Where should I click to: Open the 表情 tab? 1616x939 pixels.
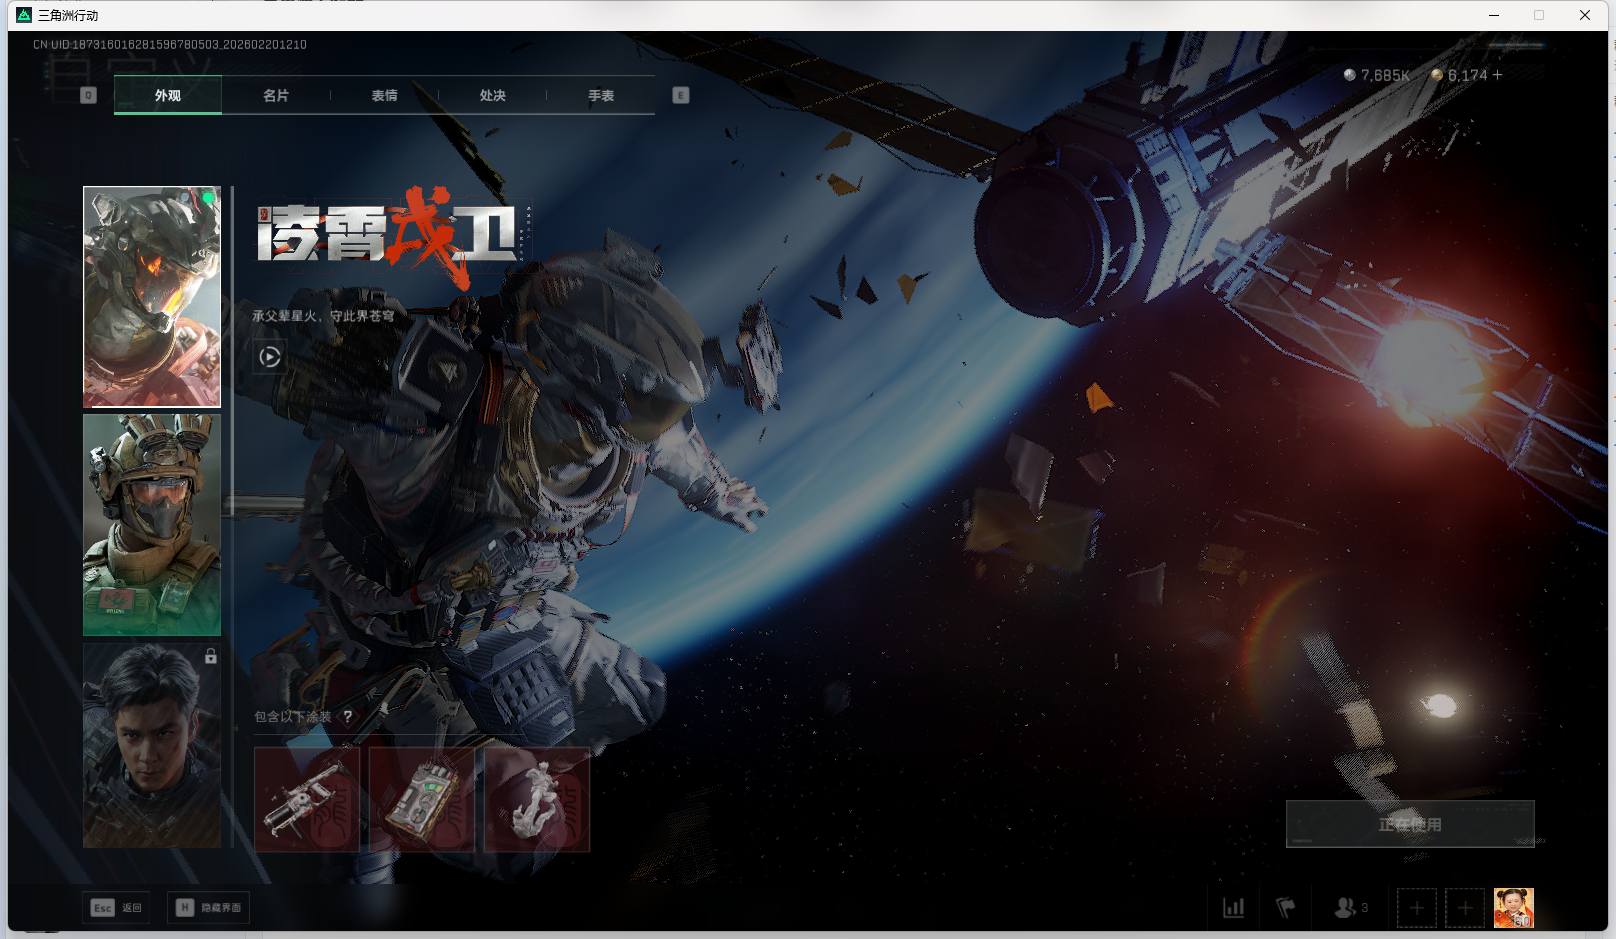[x=384, y=95]
